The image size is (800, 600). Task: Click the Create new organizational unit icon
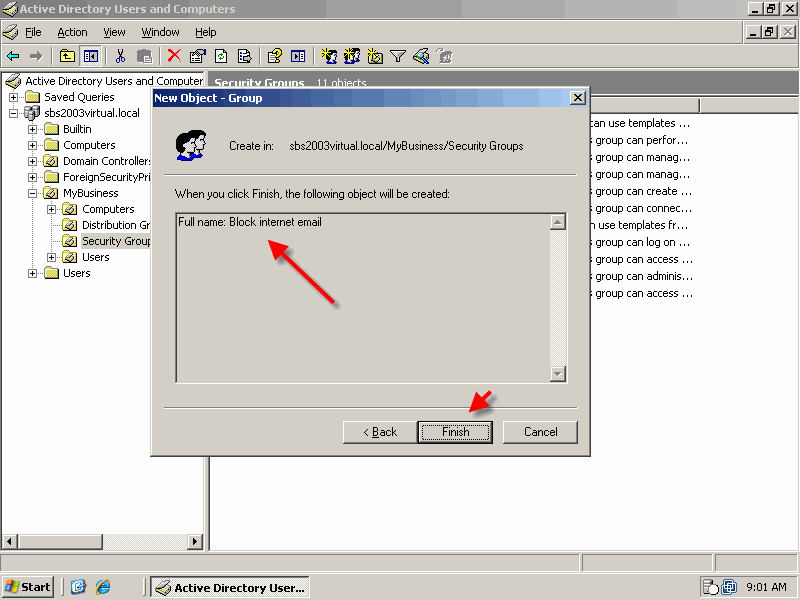click(x=375, y=56)
